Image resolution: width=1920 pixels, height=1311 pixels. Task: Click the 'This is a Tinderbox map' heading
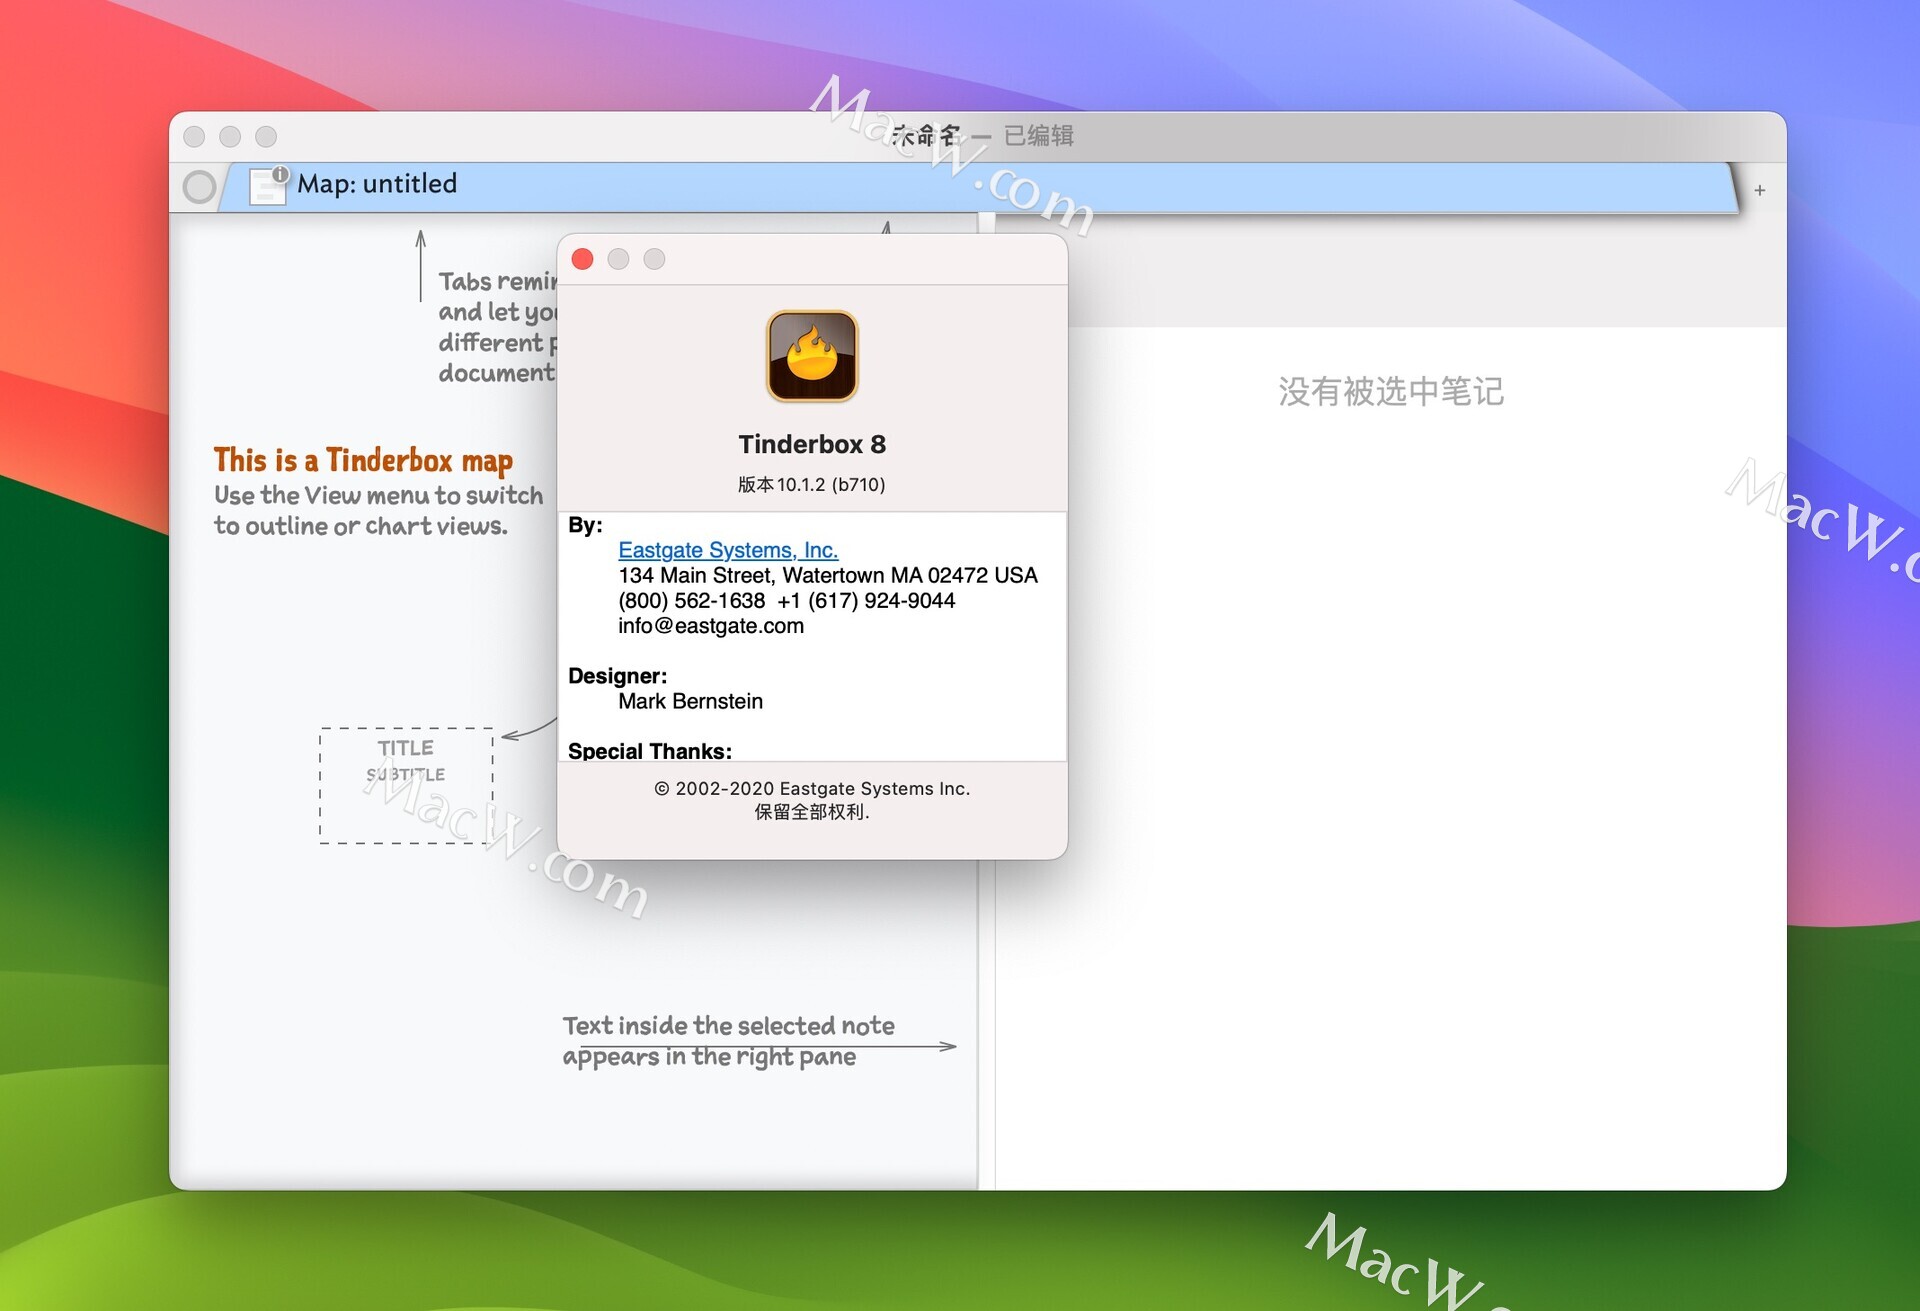pos(363,460)
